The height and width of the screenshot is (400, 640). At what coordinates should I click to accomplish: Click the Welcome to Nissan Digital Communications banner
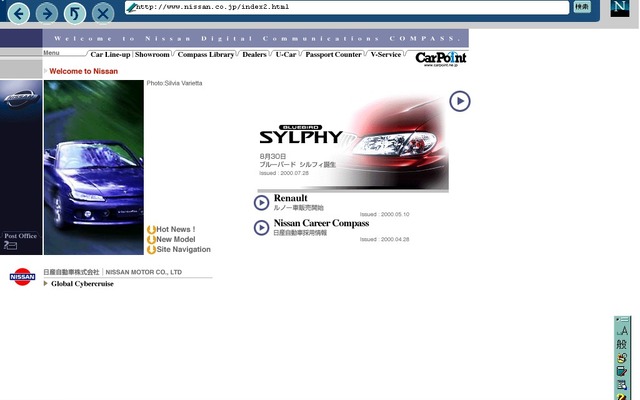click(256, 38)
